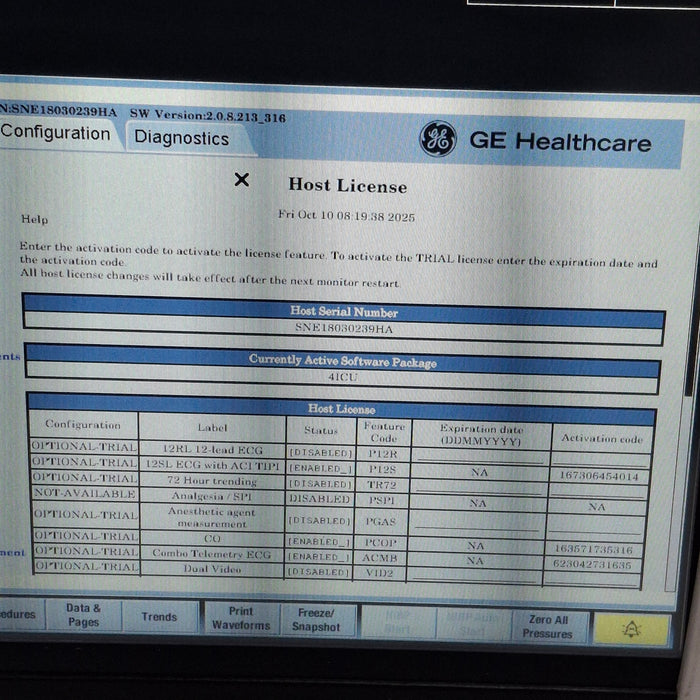This screenshot has width=700, height=700.
Task: Select Zero All Pressures
Action: pyautogui.click(x=548, y=626)
